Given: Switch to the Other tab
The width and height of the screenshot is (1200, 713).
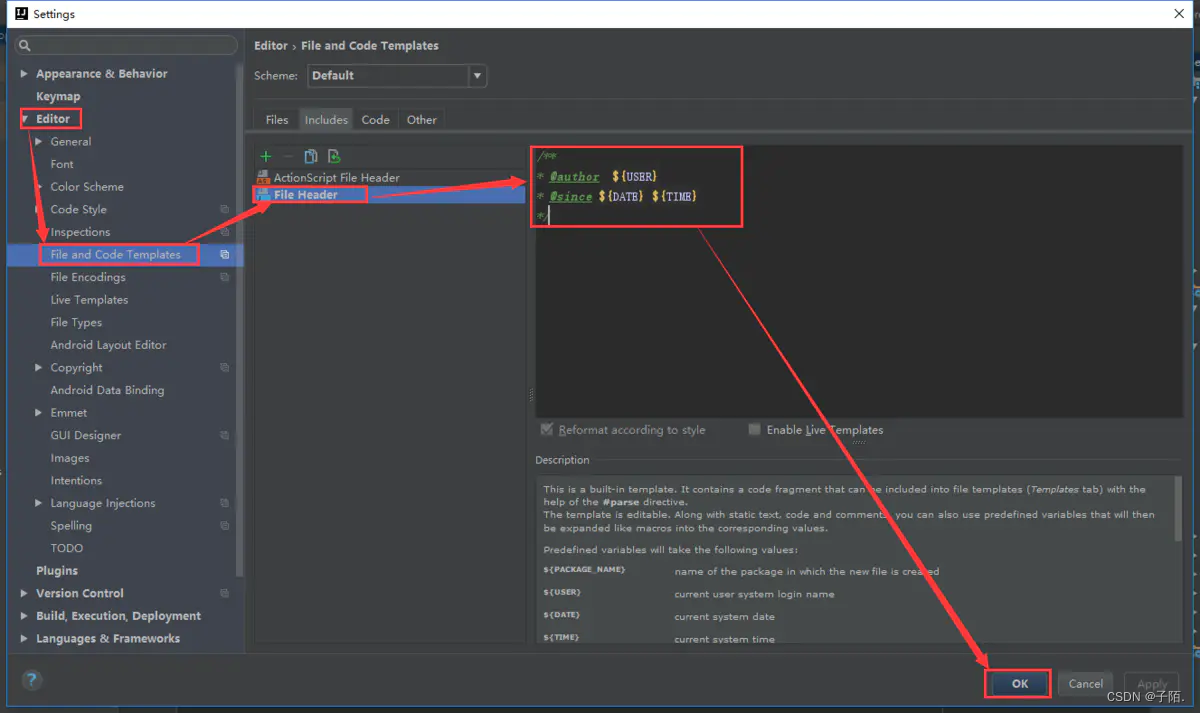Looking at the screenshot, I should coord(421,119).
